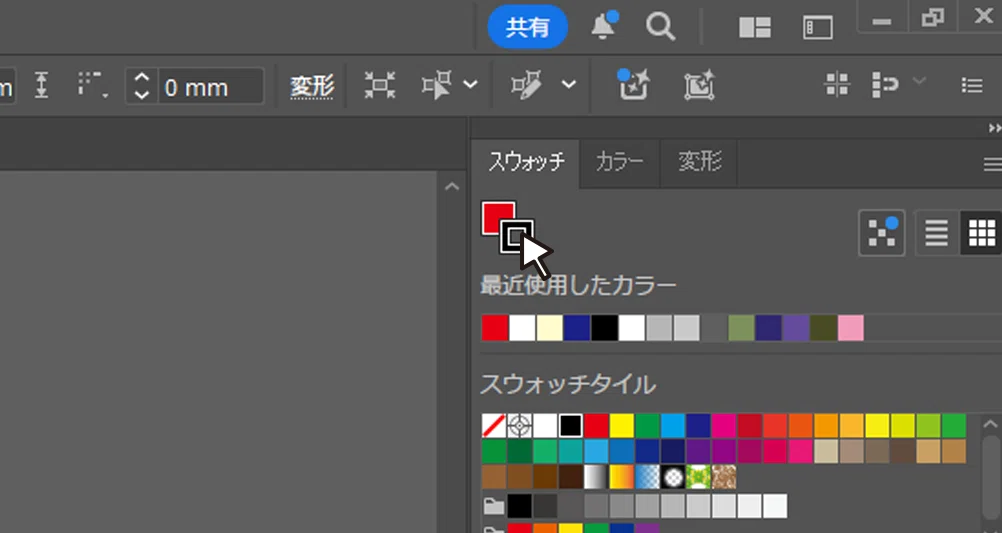Select the yellow-orange gradient swatch
The width and height of the screenshot is (1002, 533).
click(x=622, y=477)
